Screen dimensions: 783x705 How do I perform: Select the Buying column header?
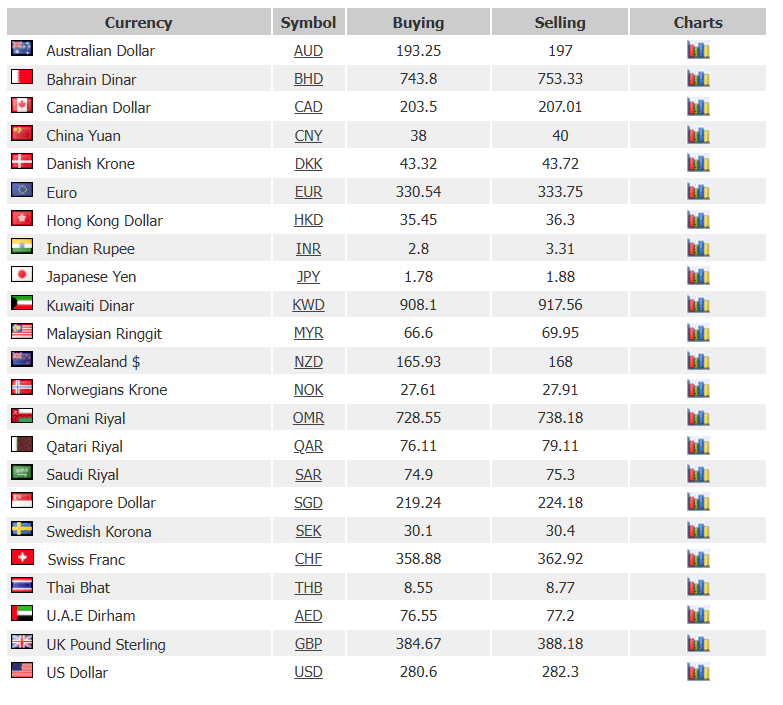coord(418,22)
